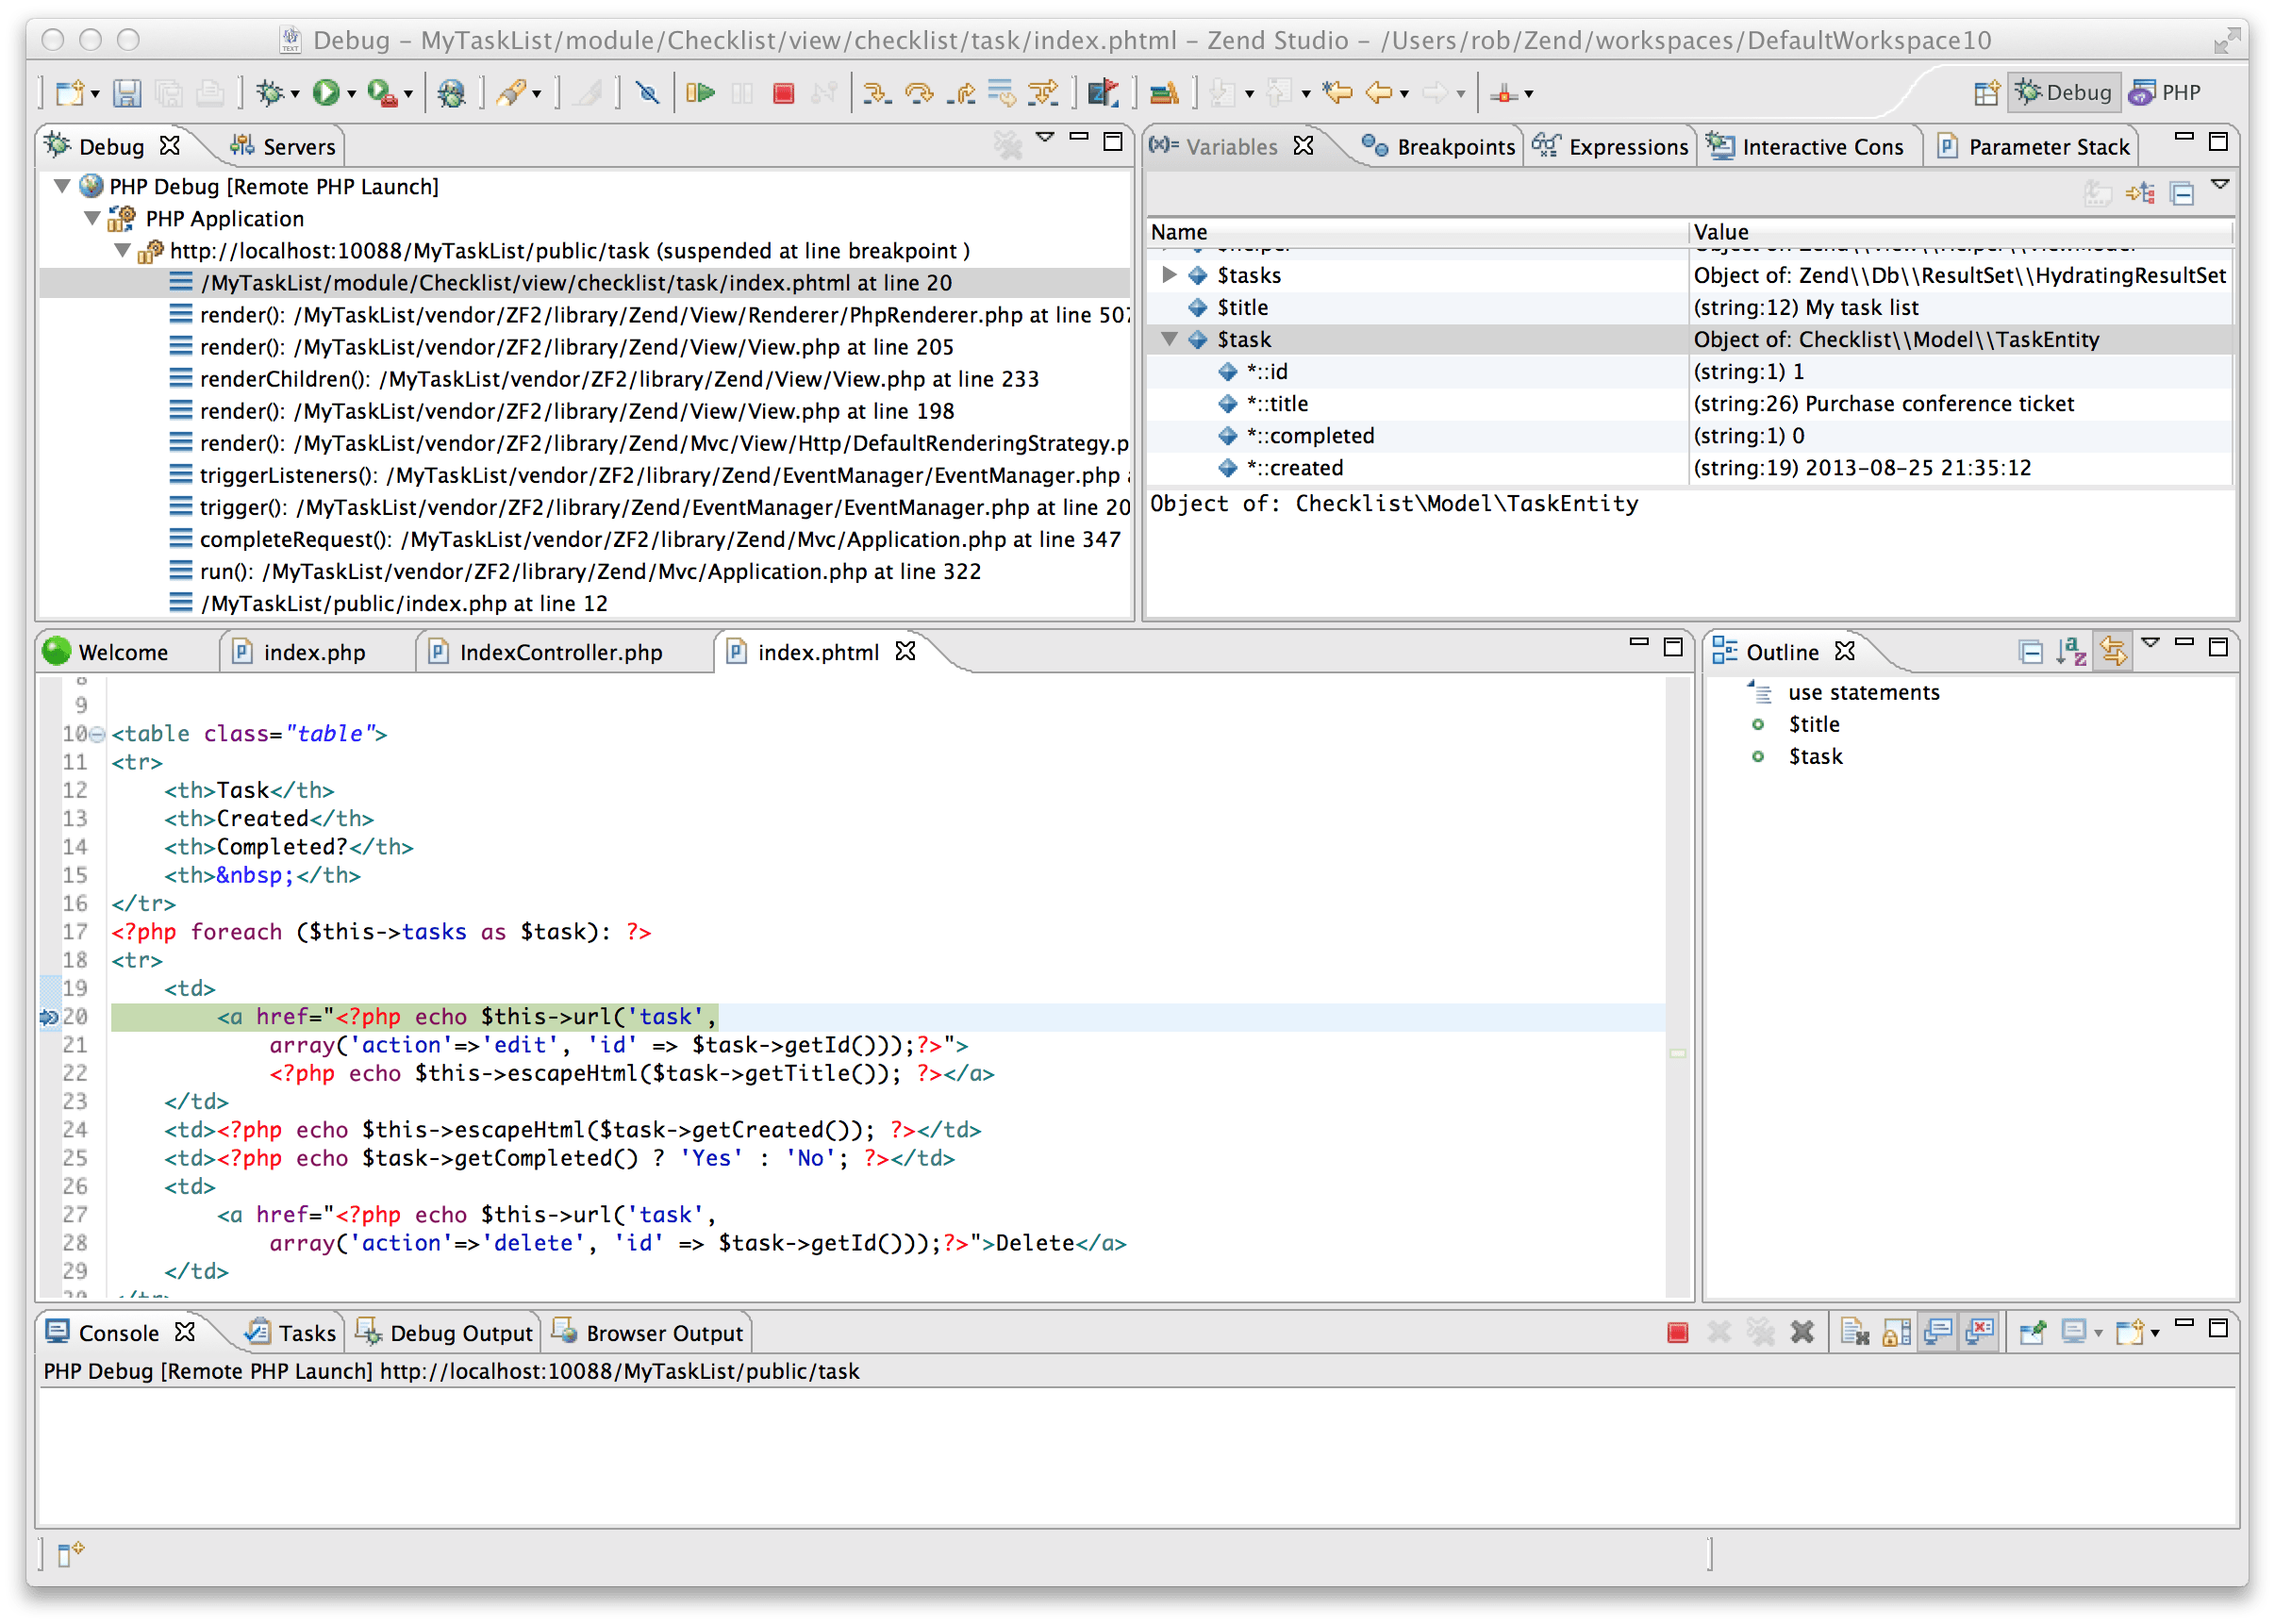The image size is (2275, 1624).
Task: Open the Browser Output view
Action: (662, 1332)
